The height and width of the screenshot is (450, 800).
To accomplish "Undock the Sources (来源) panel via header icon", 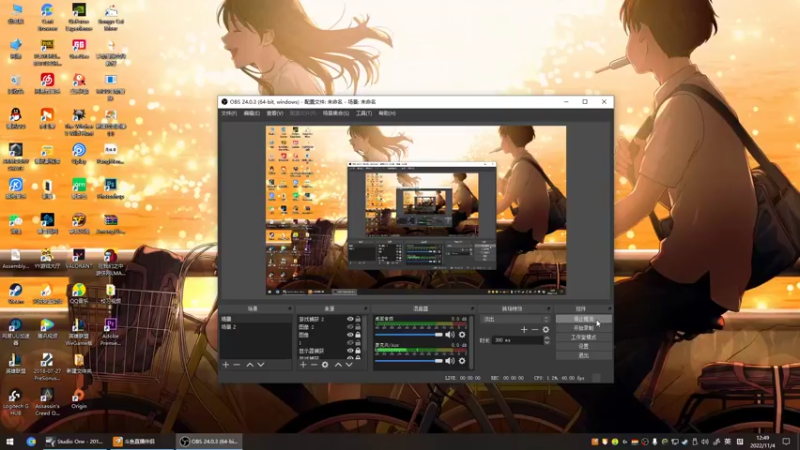I will (x=365, y=309).
